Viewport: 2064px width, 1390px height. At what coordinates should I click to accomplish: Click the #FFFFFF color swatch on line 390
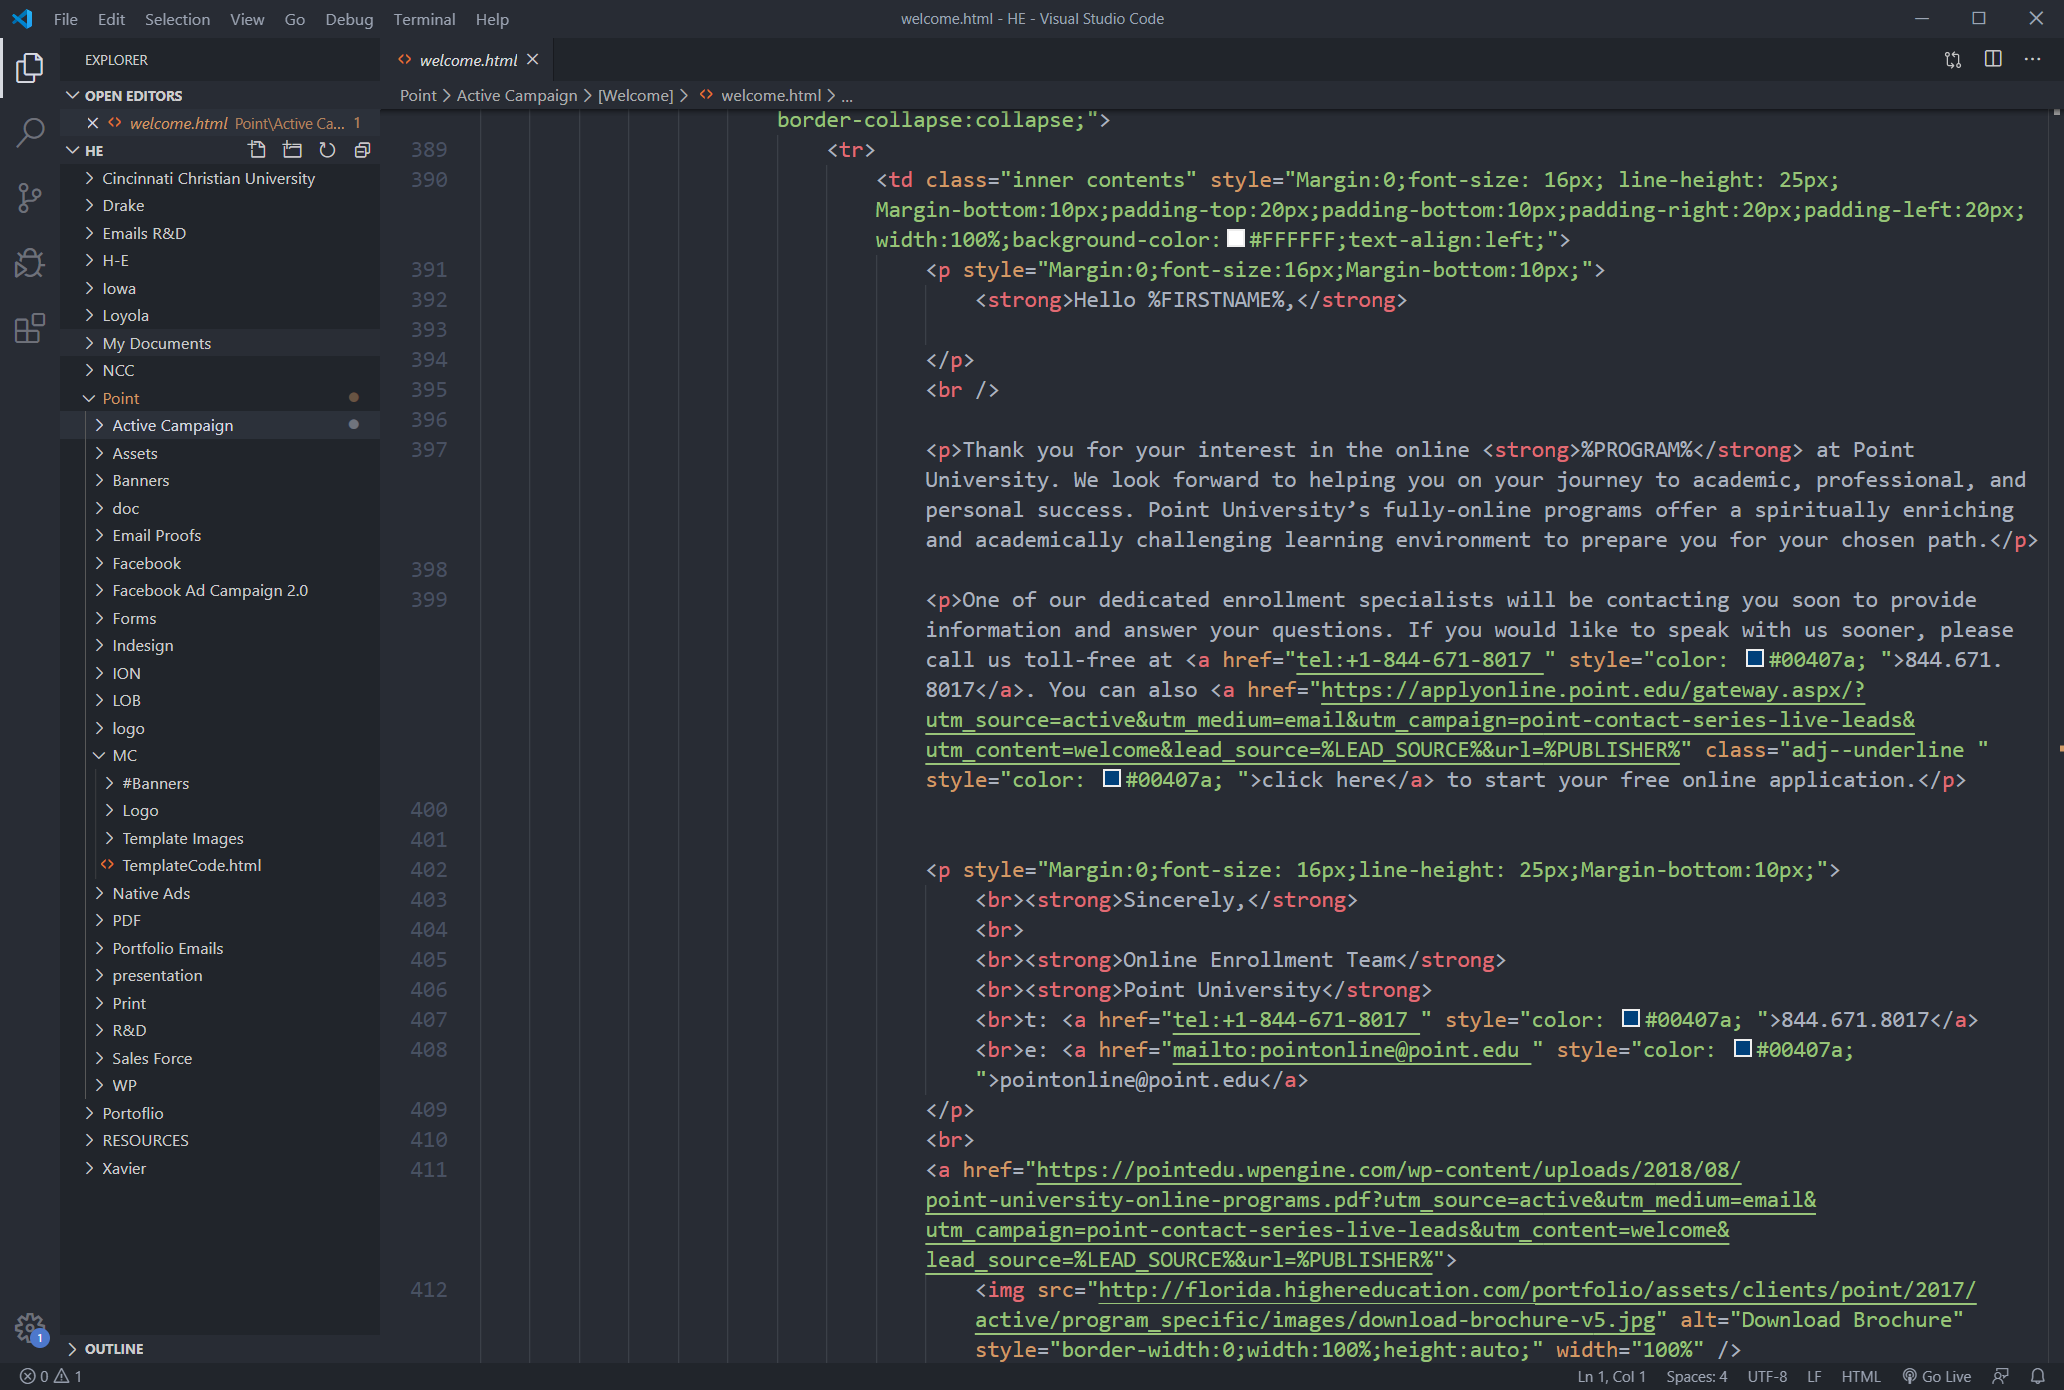[1234, 239]
